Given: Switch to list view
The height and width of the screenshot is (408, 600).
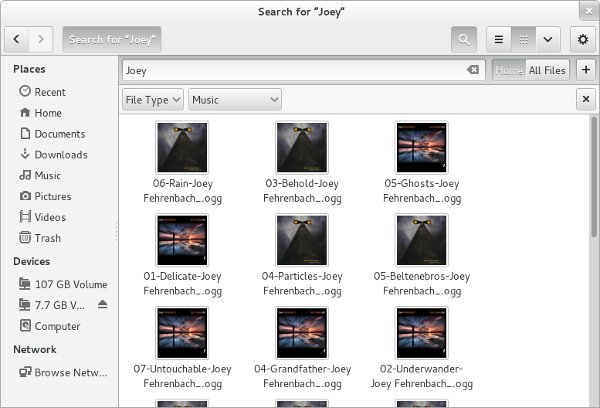Looking at the screenshot, I should (499, 39).
